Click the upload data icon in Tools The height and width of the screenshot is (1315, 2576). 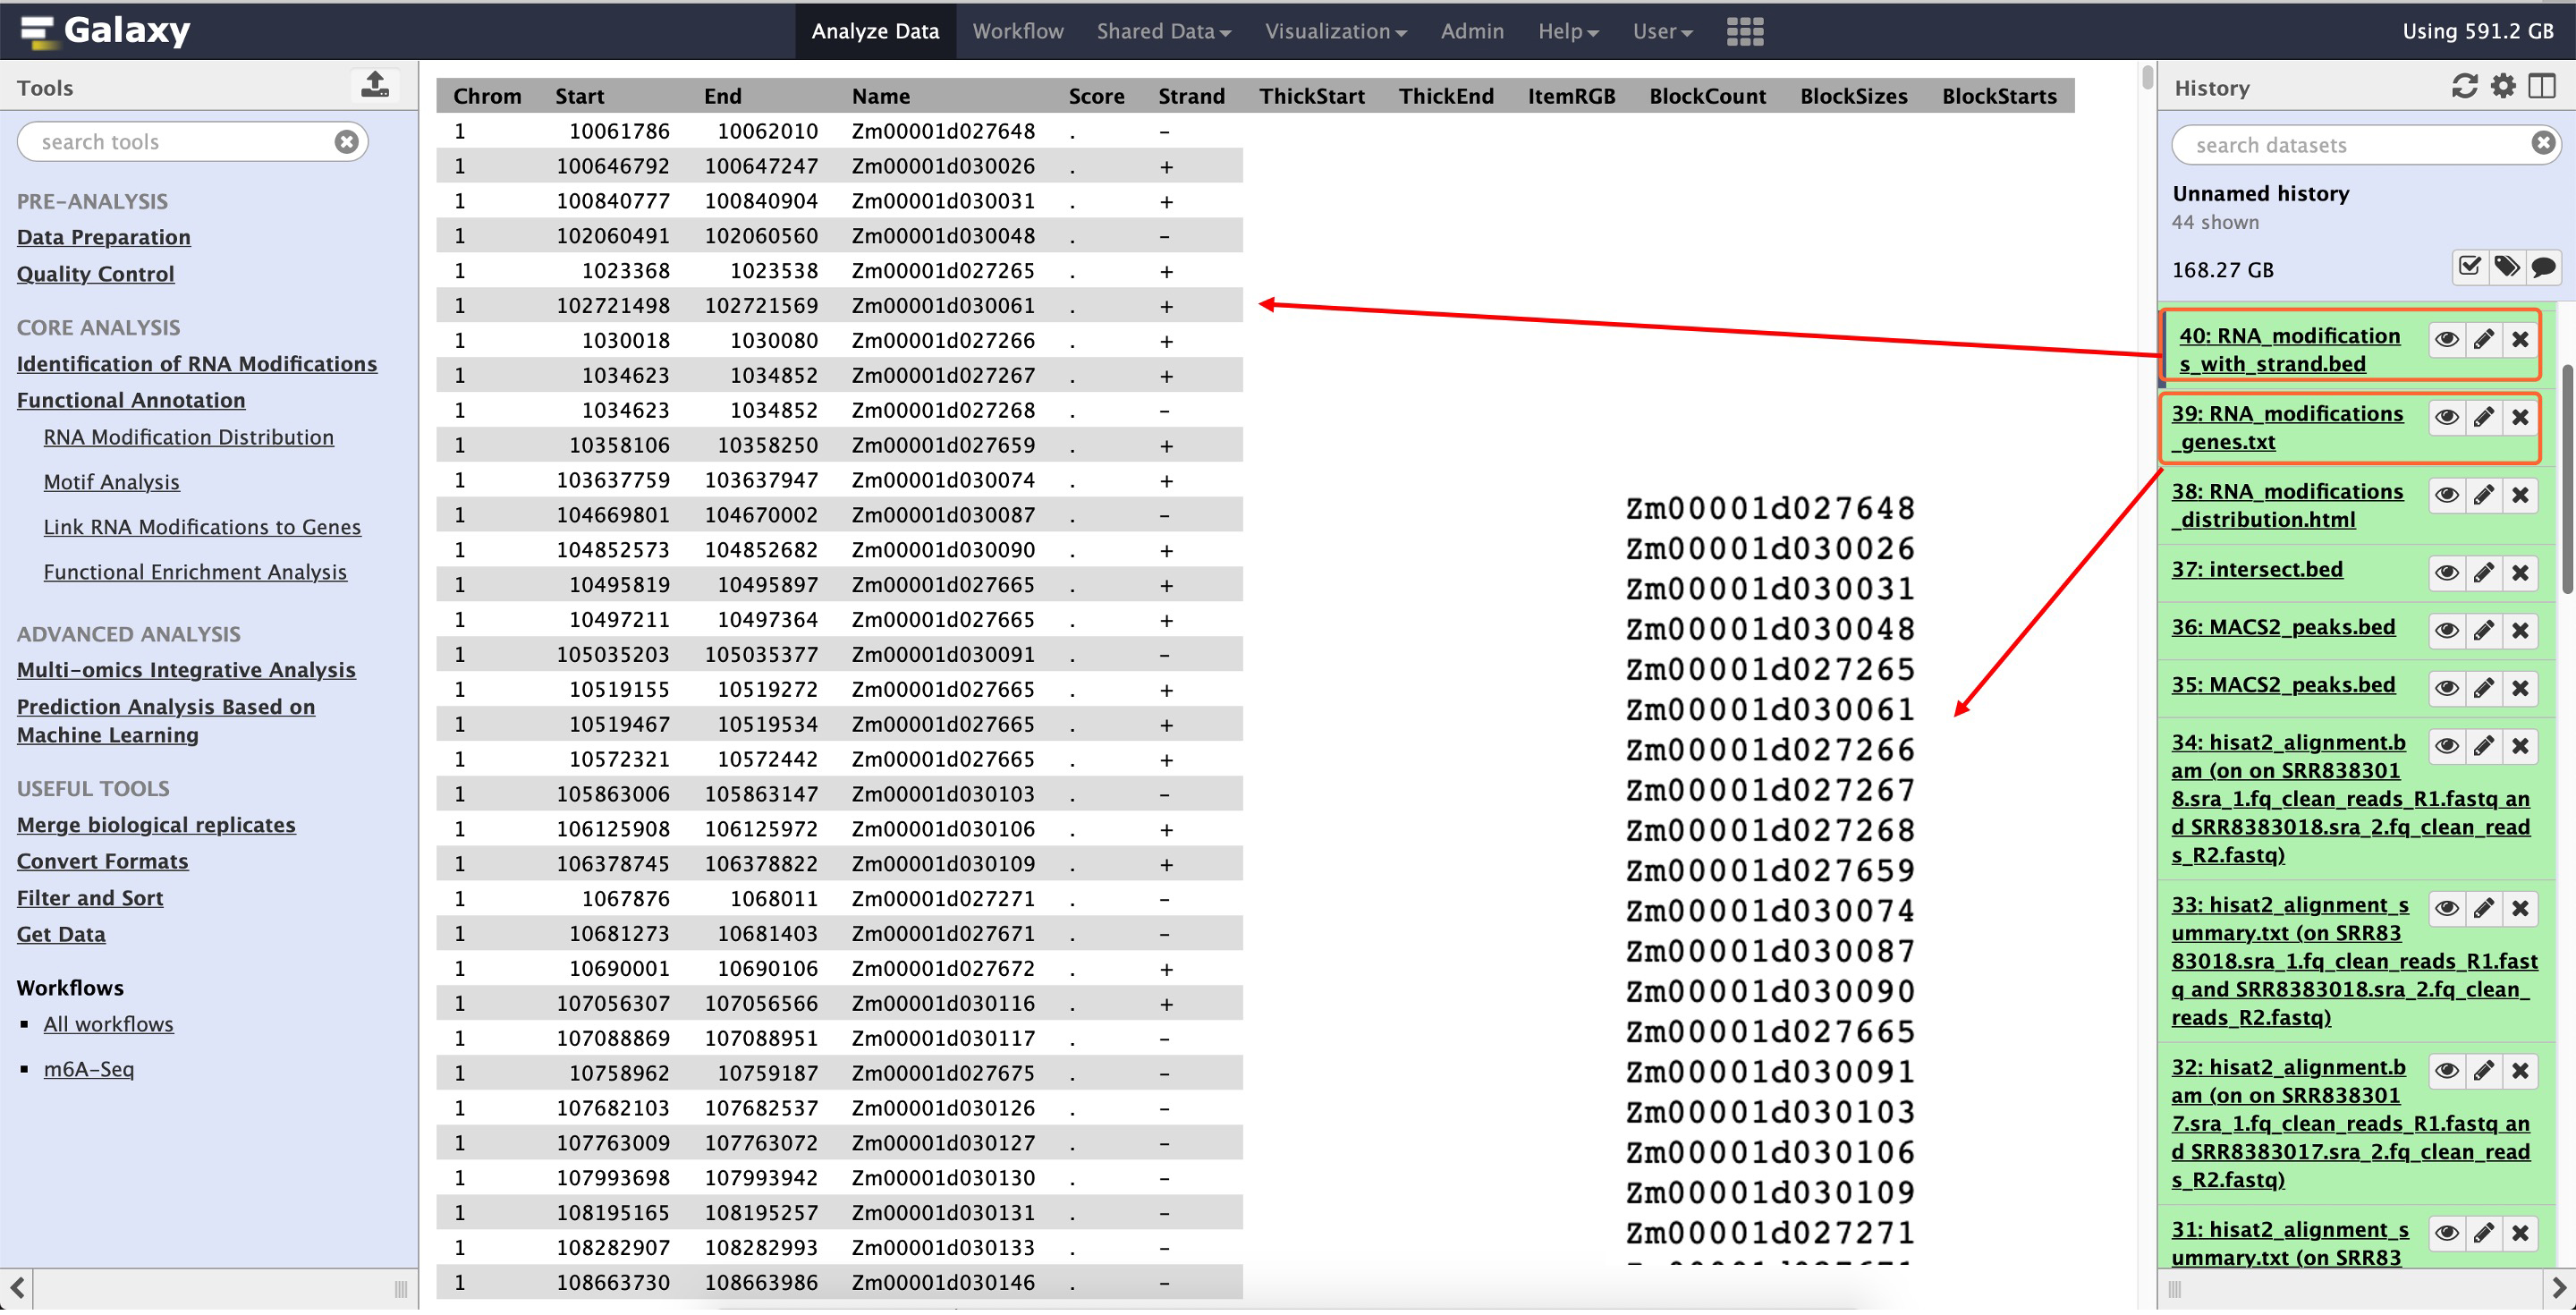[x=375, y=85]
